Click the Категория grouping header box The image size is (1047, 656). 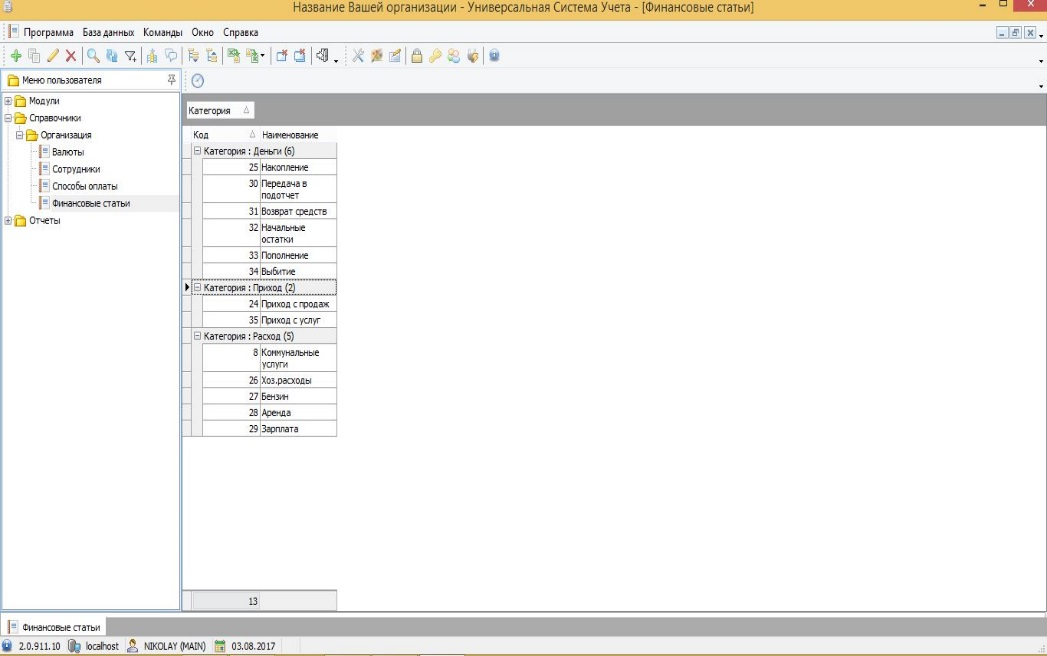(x=219, y=110)
